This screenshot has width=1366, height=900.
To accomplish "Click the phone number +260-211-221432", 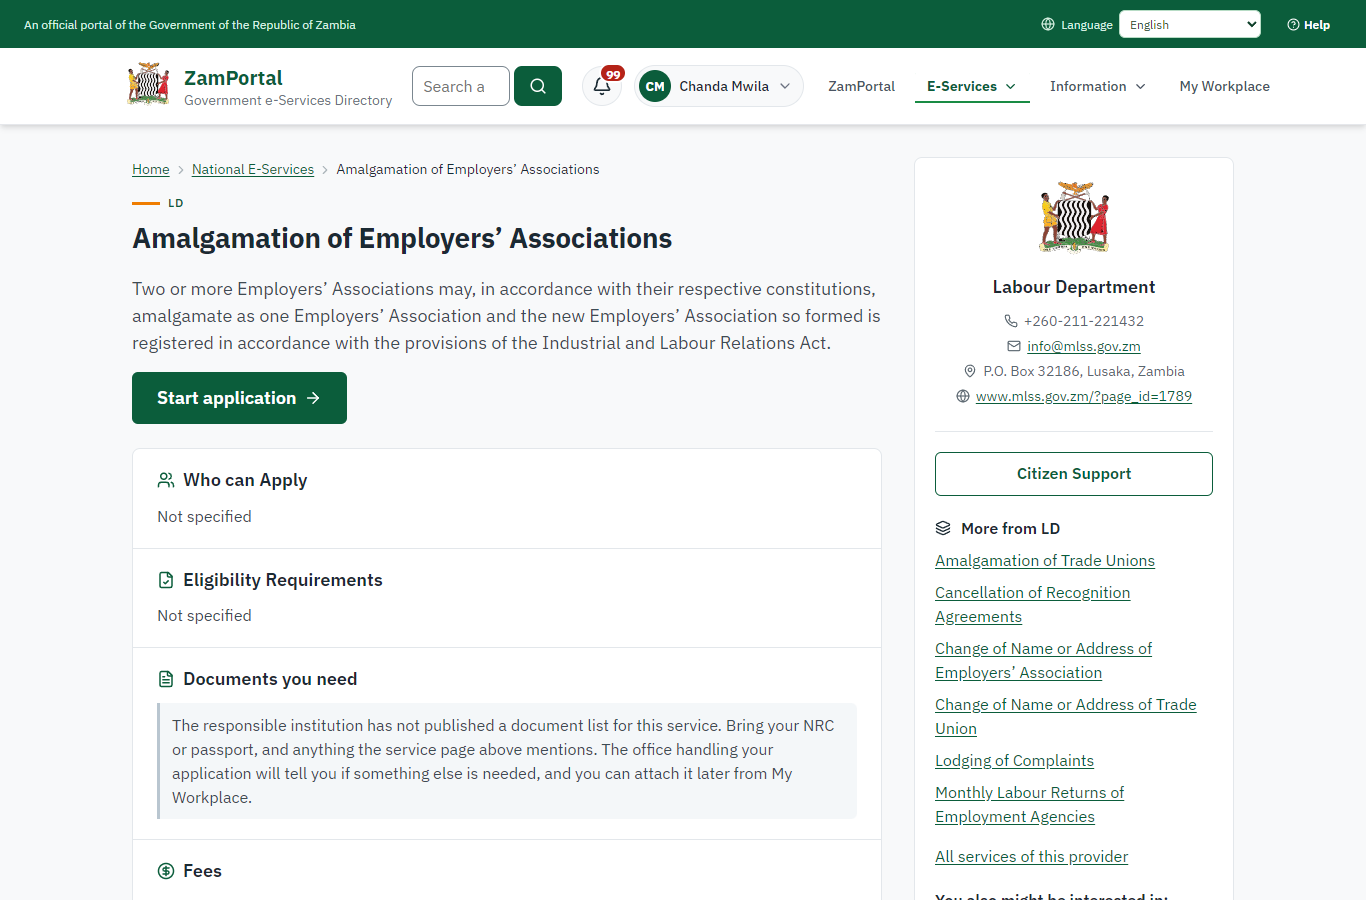I will tap(1084, 321).
